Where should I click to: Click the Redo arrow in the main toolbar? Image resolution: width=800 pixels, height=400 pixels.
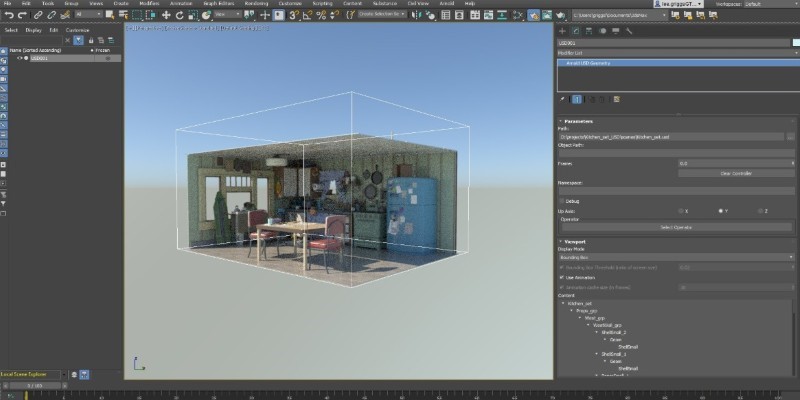point(22,15)
